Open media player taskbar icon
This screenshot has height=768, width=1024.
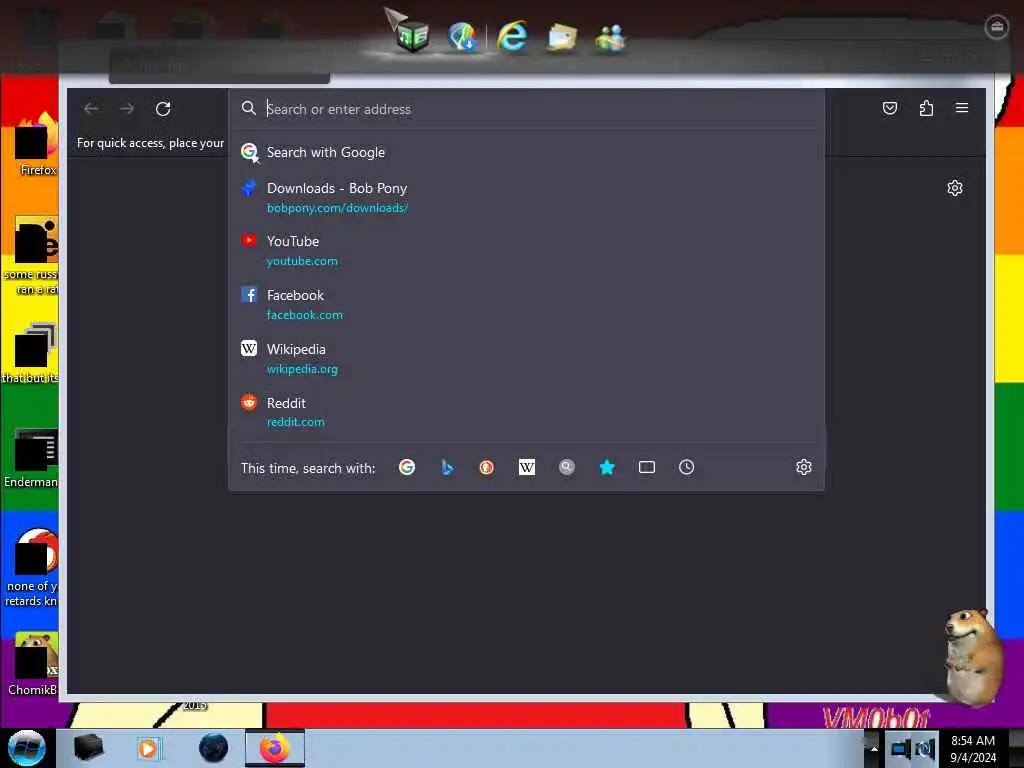click(148, 748)
